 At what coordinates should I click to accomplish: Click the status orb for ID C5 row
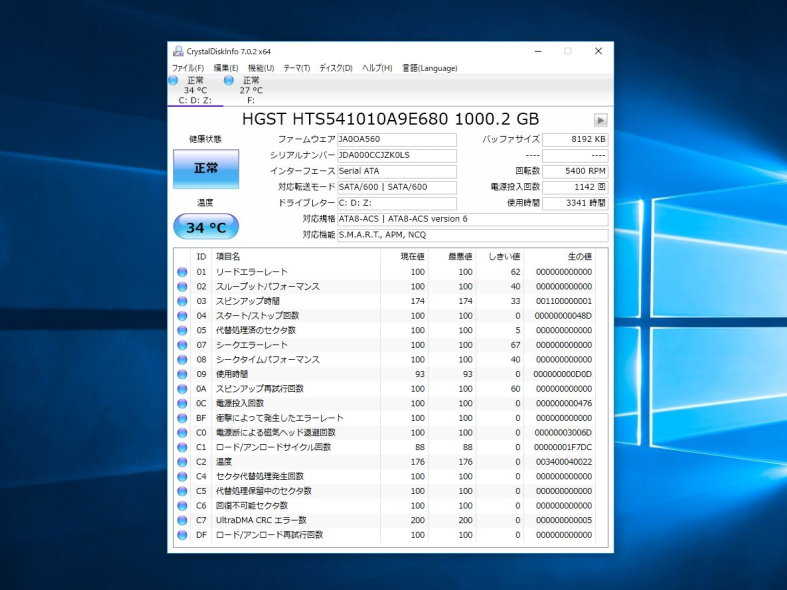coord(182,491)
